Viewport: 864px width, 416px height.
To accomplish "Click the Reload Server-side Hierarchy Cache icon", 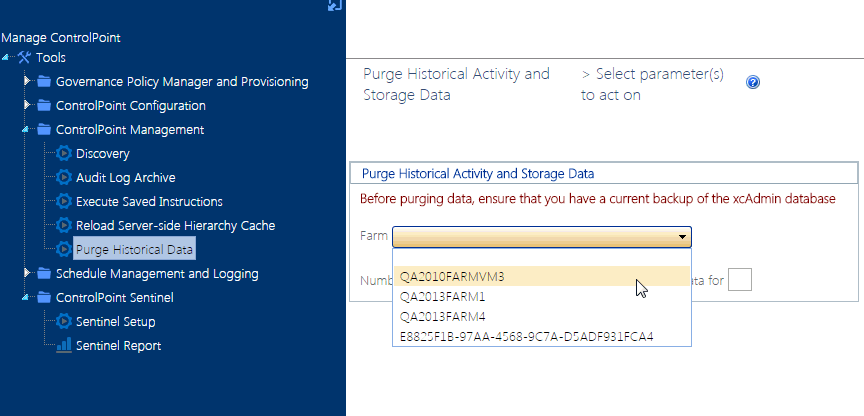I will (x=64, y=226).
